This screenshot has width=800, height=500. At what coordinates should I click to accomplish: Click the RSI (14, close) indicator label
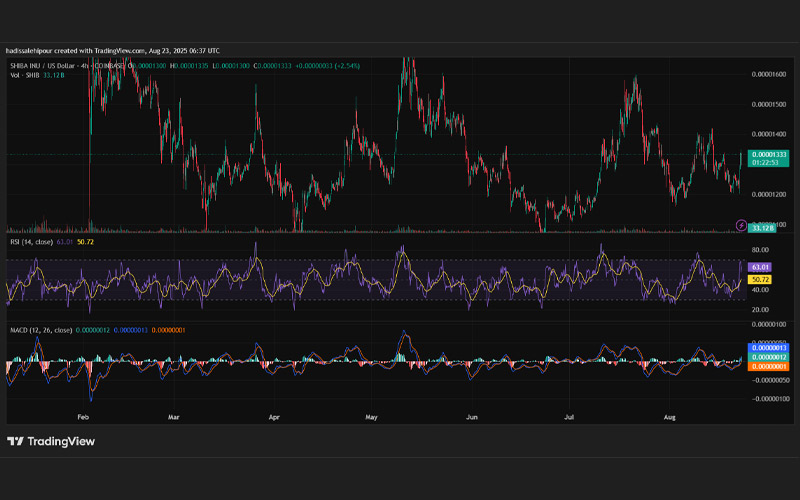[32, 242]
